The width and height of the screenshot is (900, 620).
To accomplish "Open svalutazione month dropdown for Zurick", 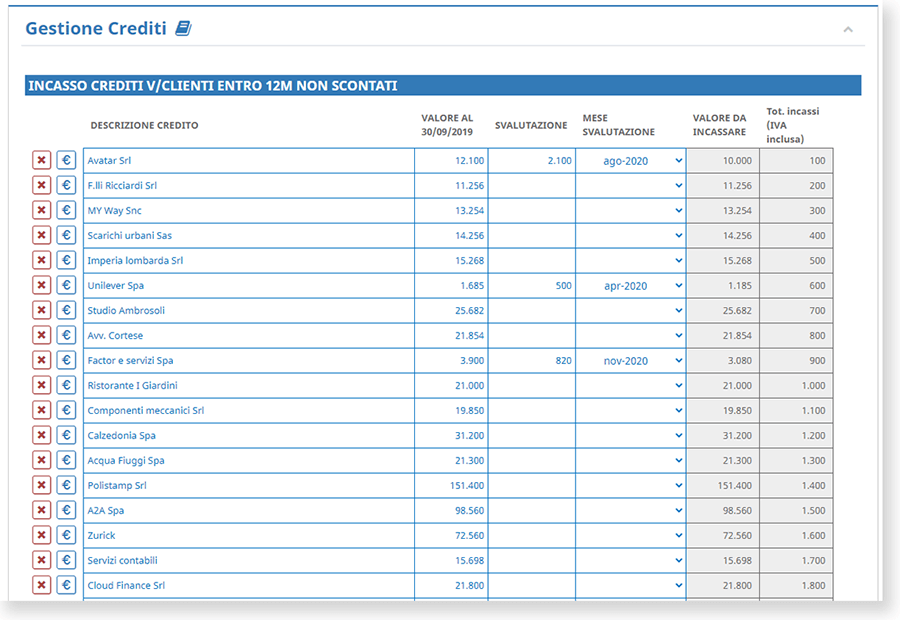I will [631, 535].
